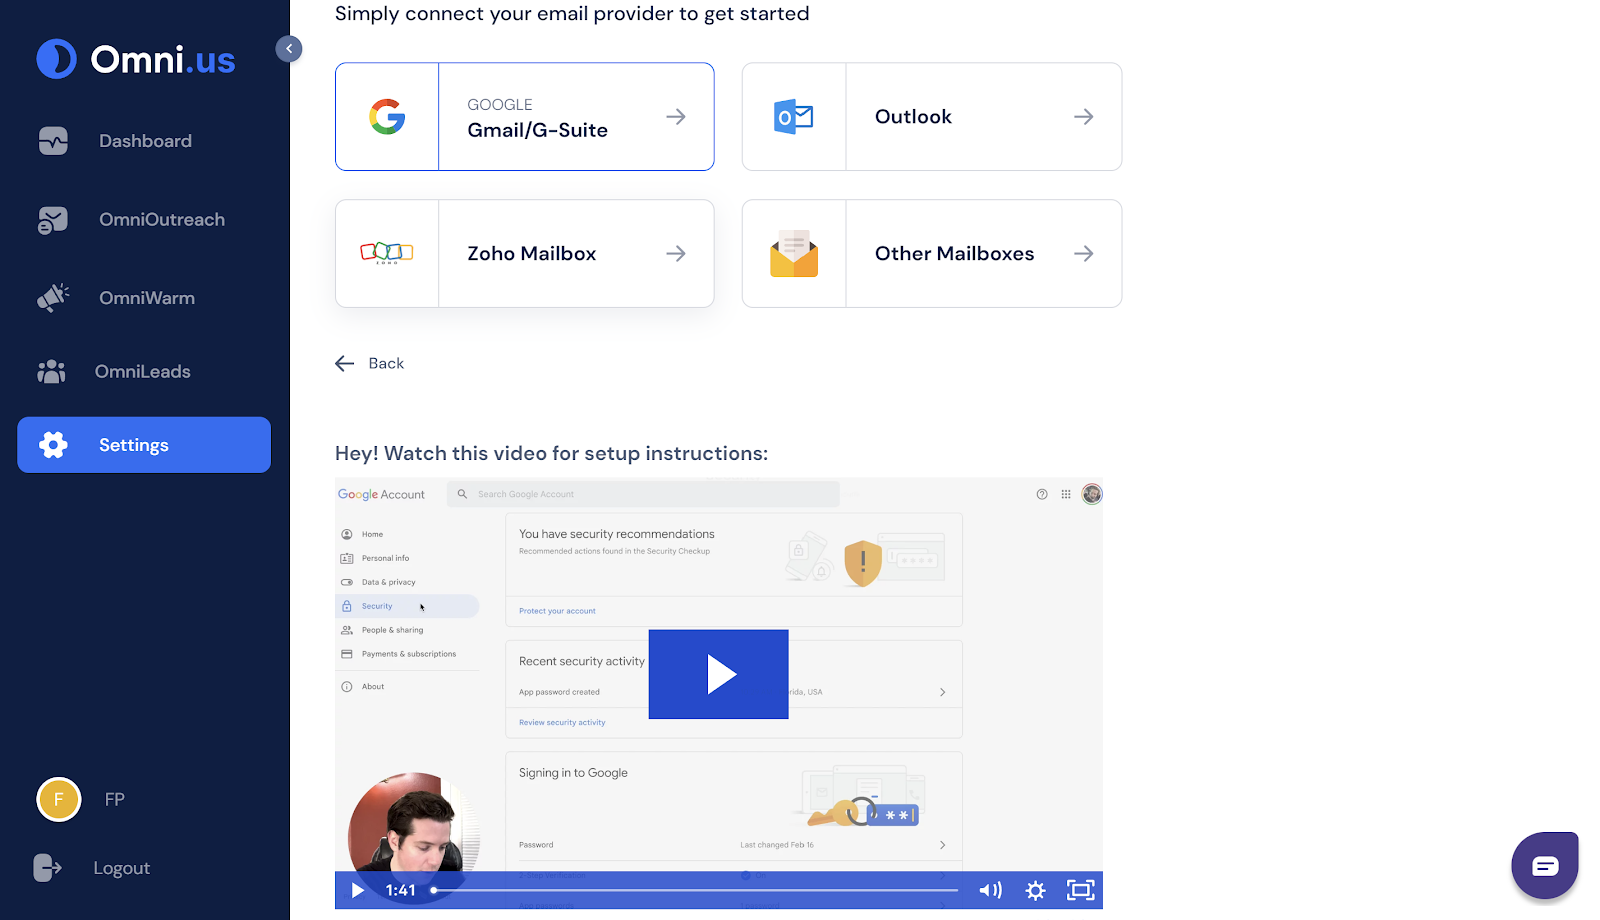Open the Dashboard page
Viewport: 1600px width, 920px height.
coord(144,141)
